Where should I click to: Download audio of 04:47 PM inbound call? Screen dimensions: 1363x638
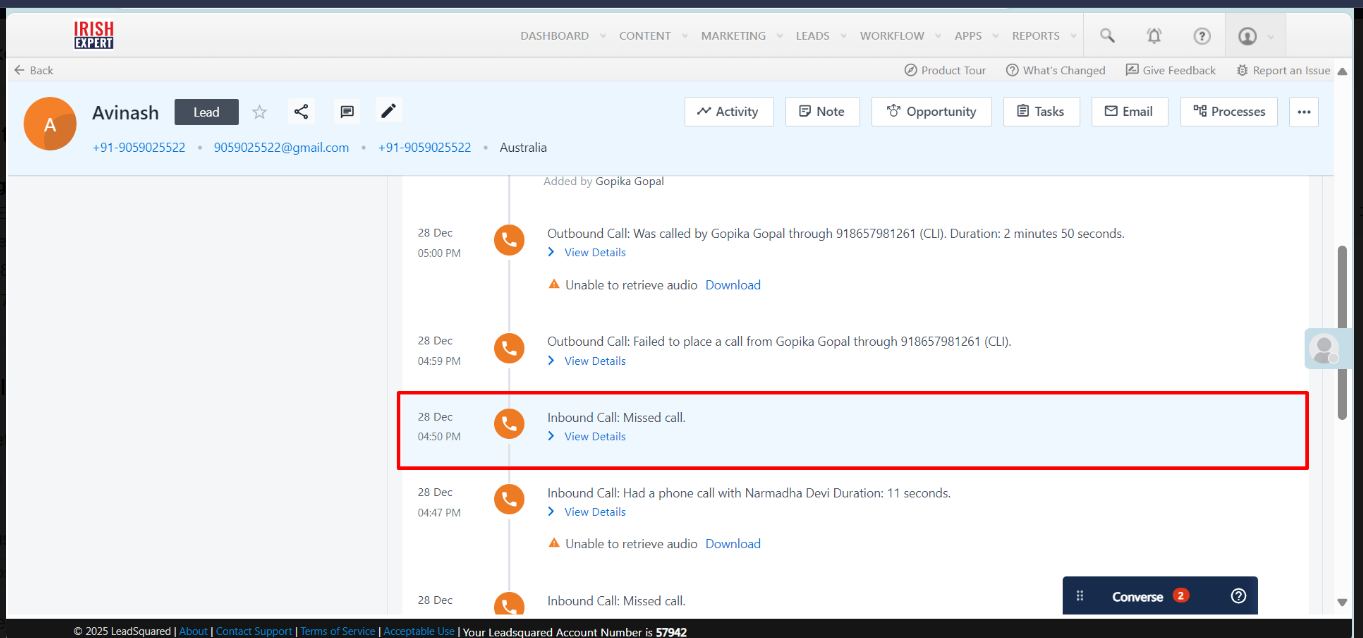733,544
